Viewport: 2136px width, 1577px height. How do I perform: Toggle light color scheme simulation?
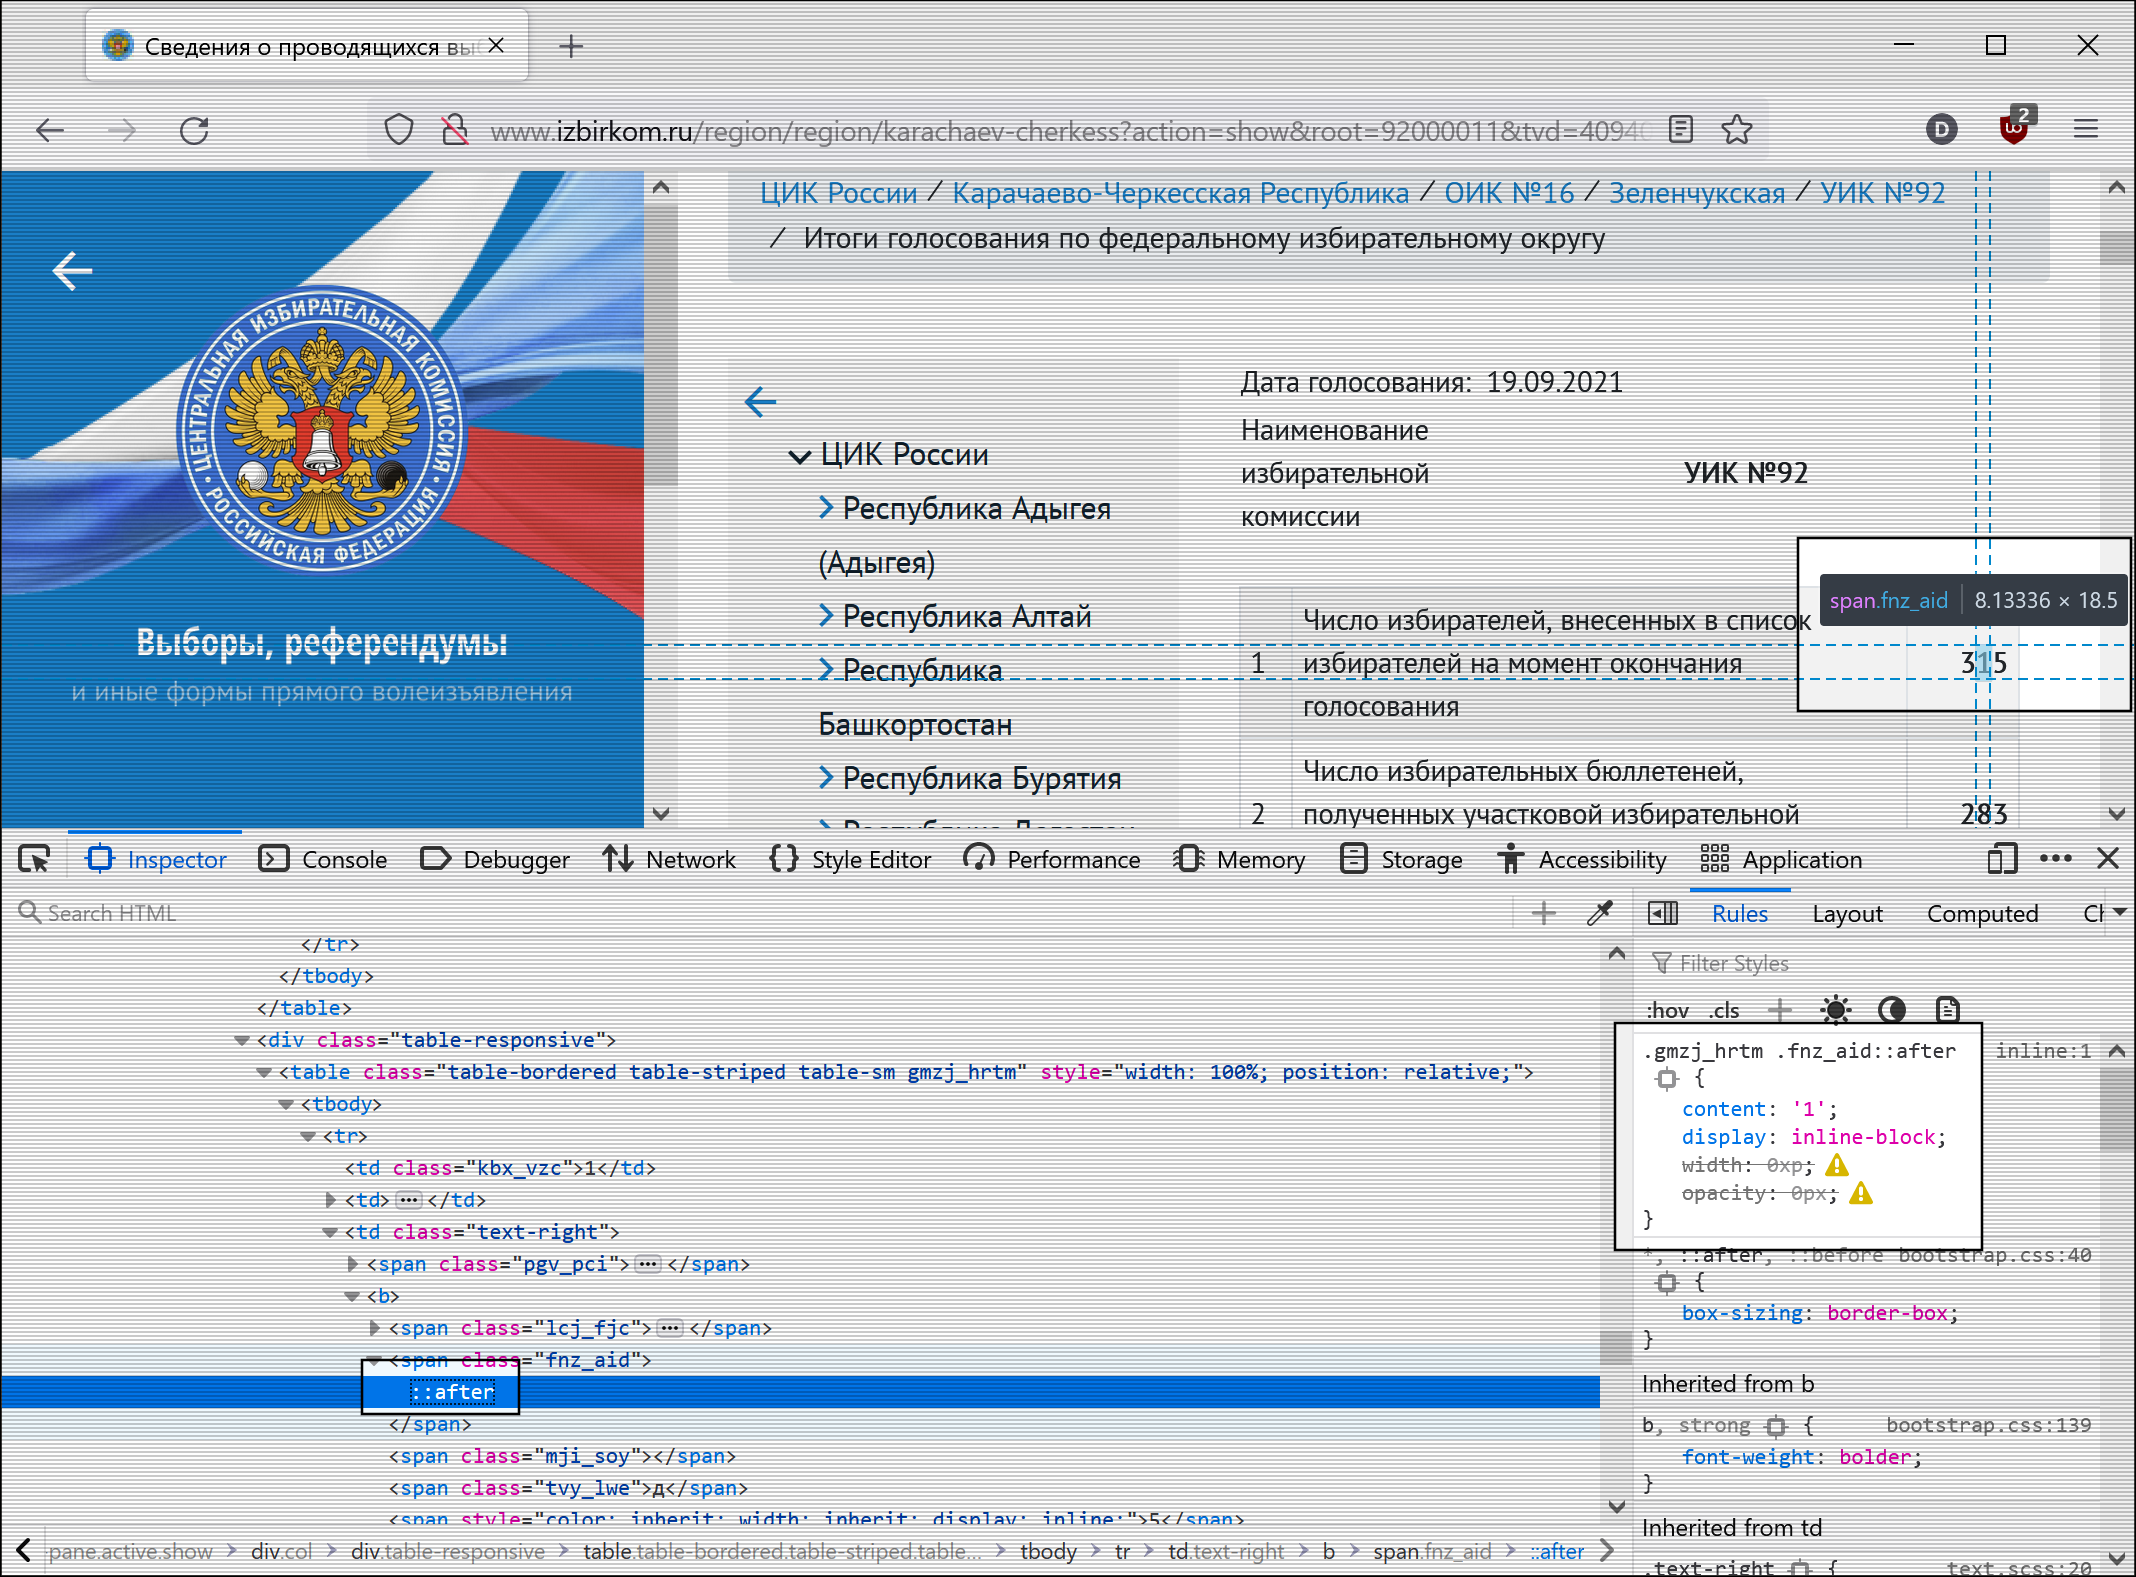click(x=1835, y=1010)
